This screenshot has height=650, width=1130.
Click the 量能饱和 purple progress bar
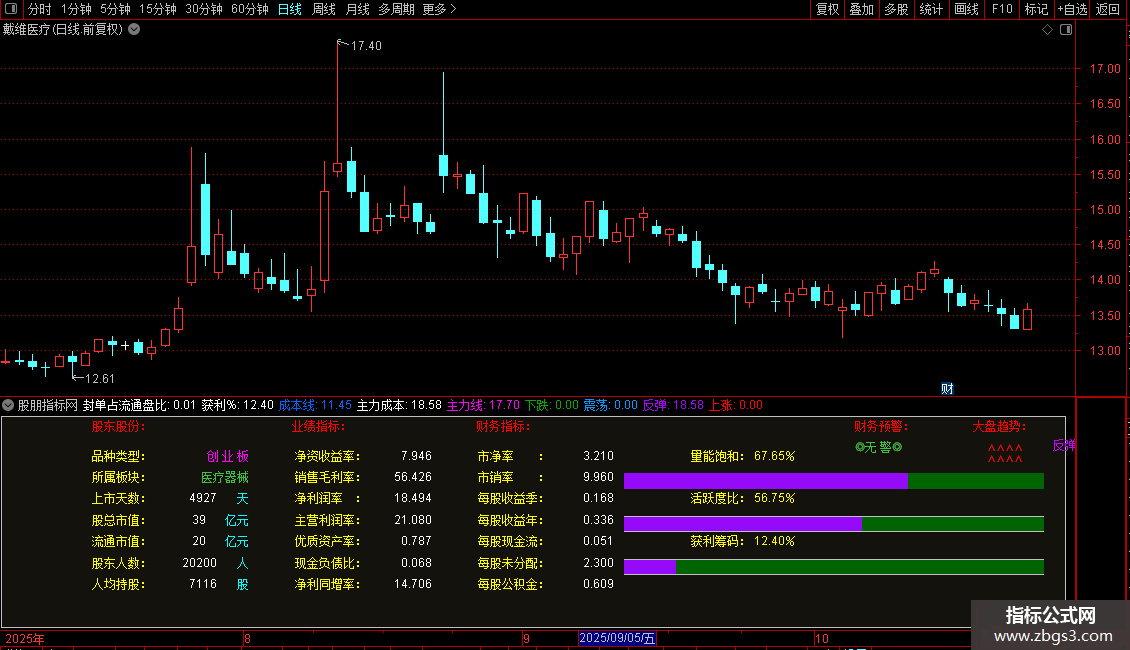point(765,481)
